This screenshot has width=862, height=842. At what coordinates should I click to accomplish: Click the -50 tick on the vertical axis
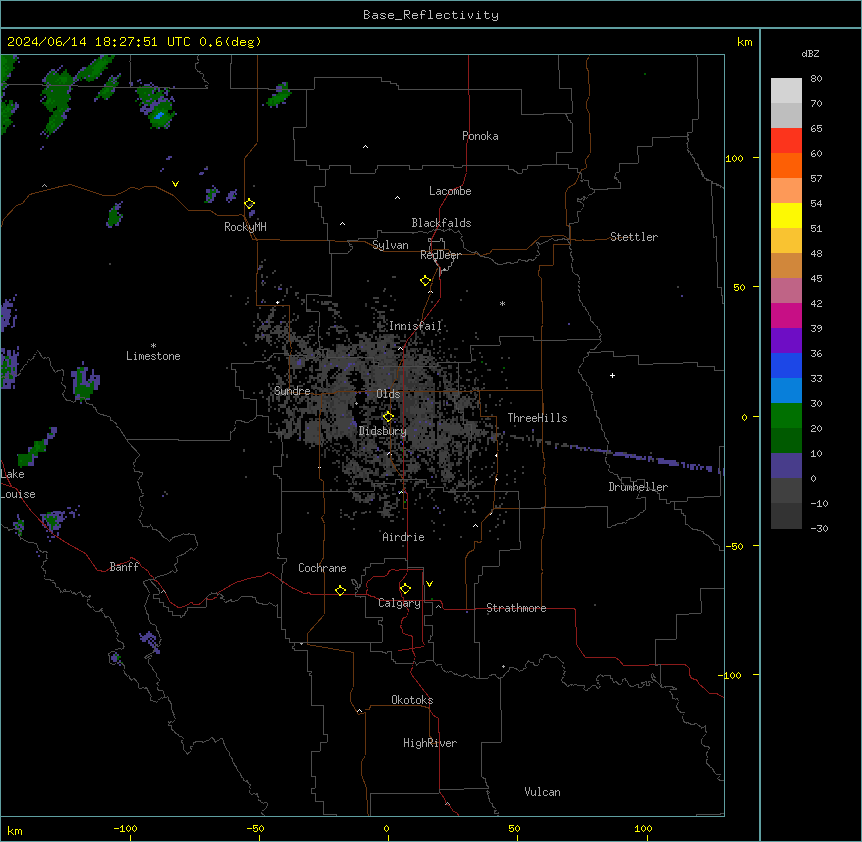[734, 546]
